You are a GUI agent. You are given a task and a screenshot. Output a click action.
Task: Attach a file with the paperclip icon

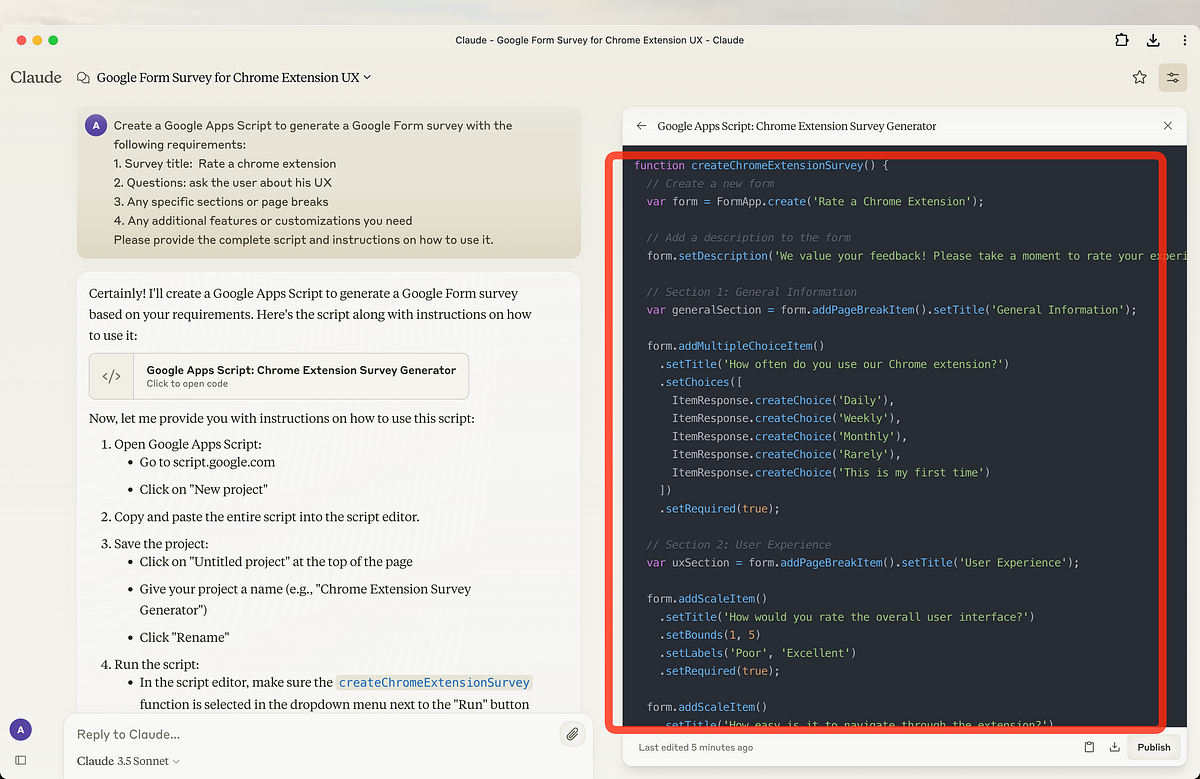(x=572, y=733)
